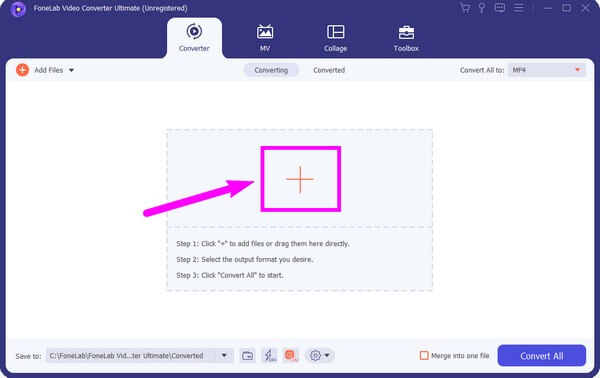Click the Save to path field

point(130,356)
